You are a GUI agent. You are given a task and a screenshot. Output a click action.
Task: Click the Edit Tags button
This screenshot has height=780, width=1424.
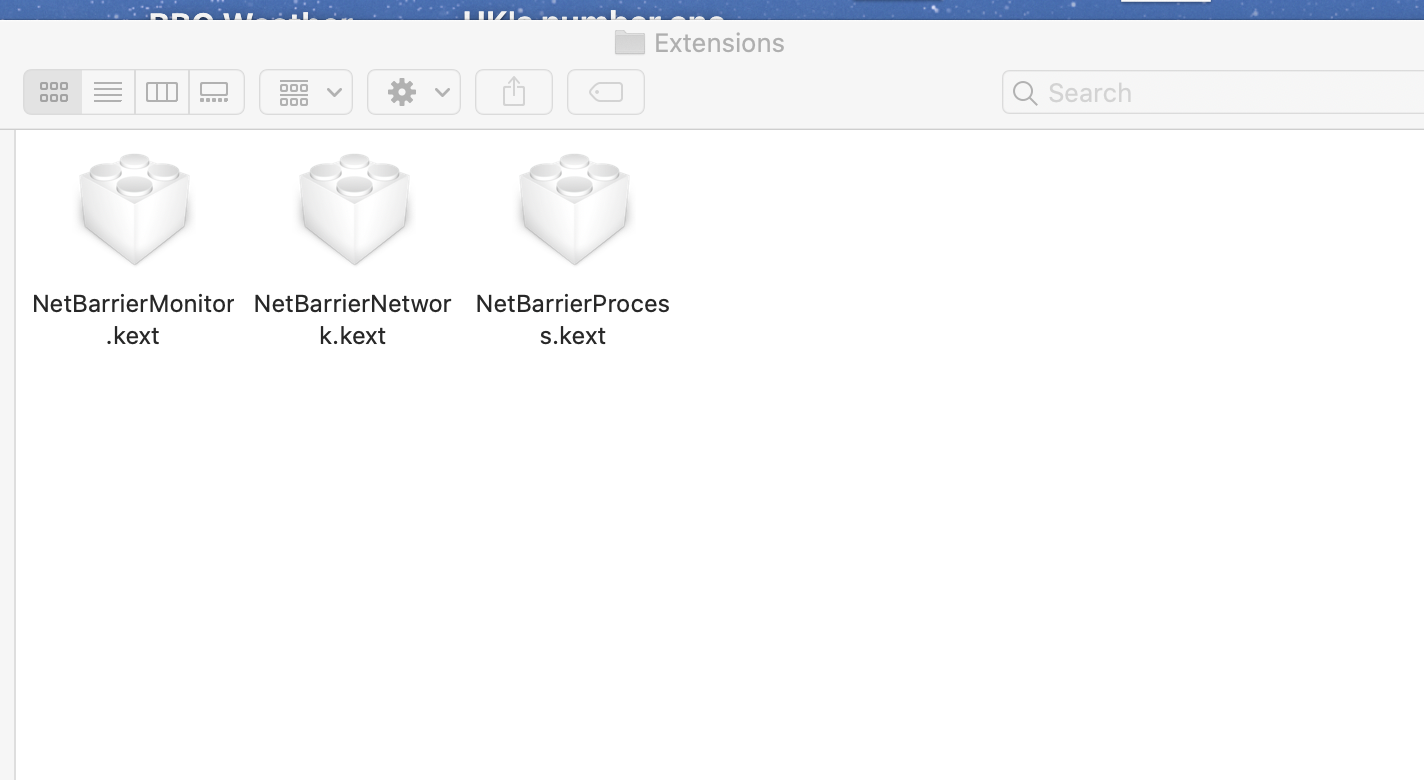point(606,92)
